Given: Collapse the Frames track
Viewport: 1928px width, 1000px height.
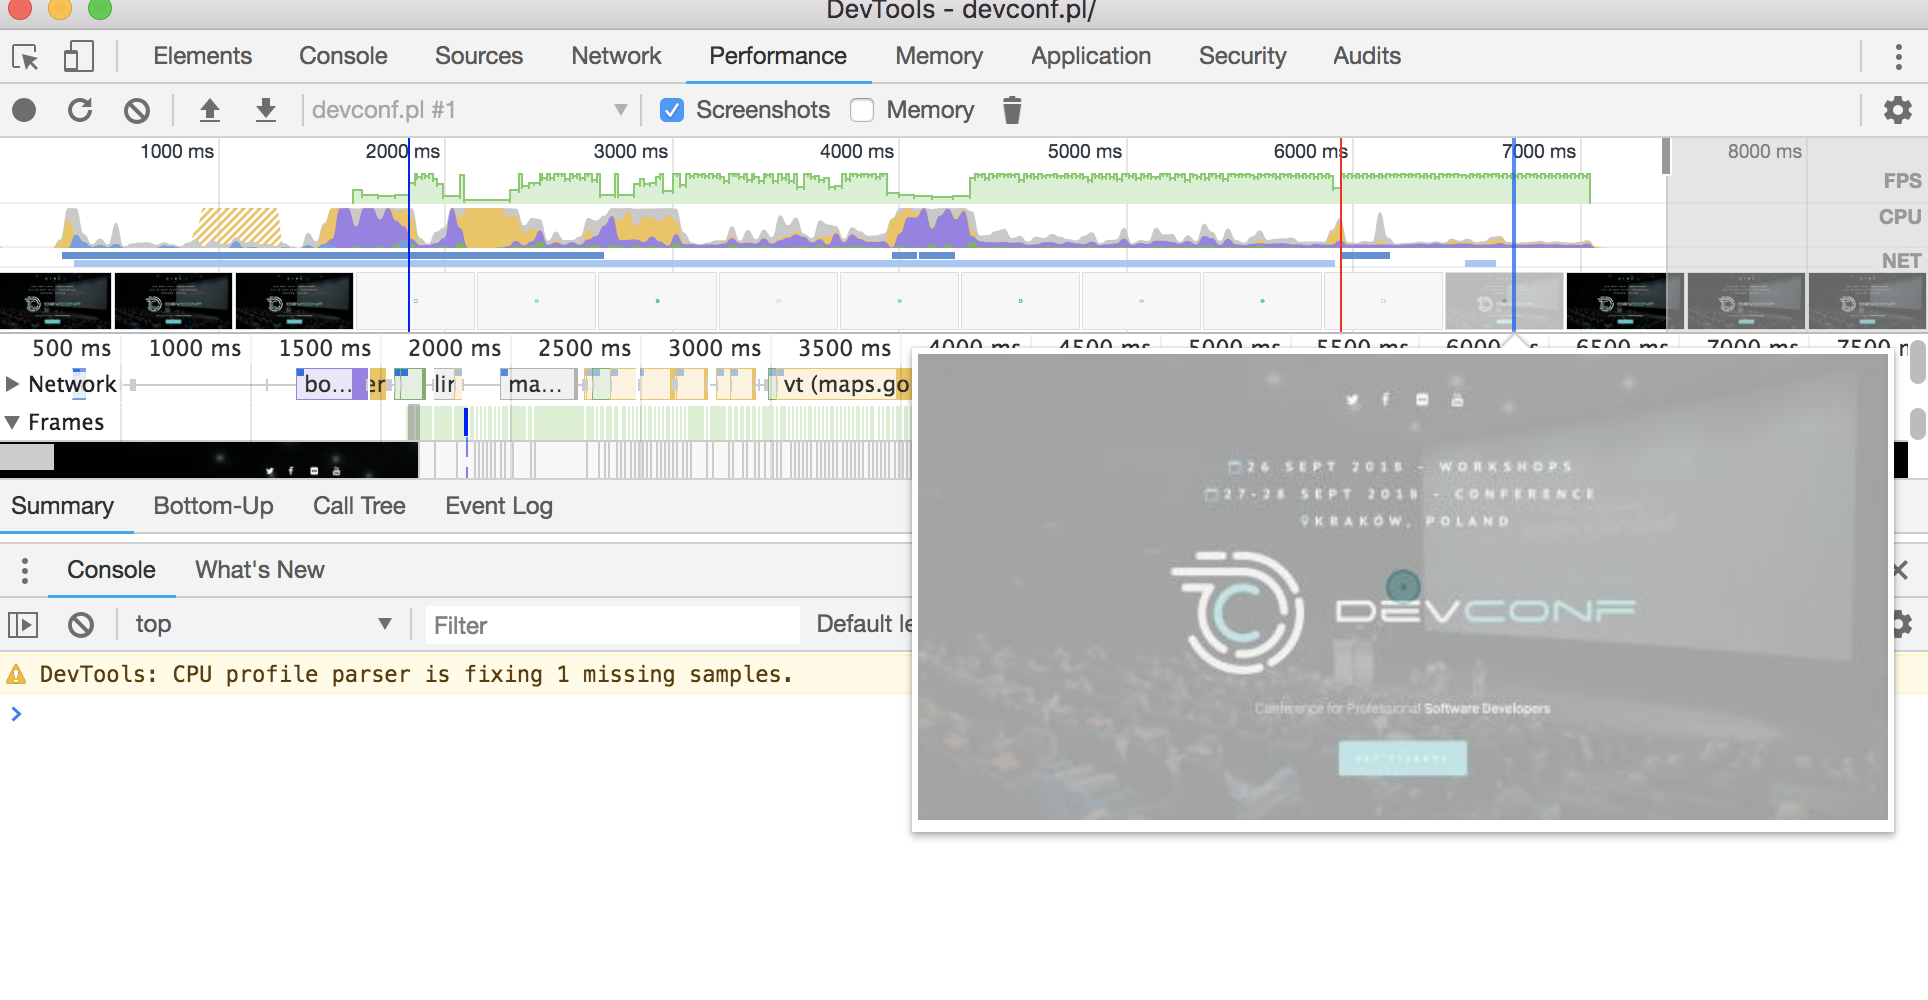Looking at the screenshot, I should tap(12, 422).
